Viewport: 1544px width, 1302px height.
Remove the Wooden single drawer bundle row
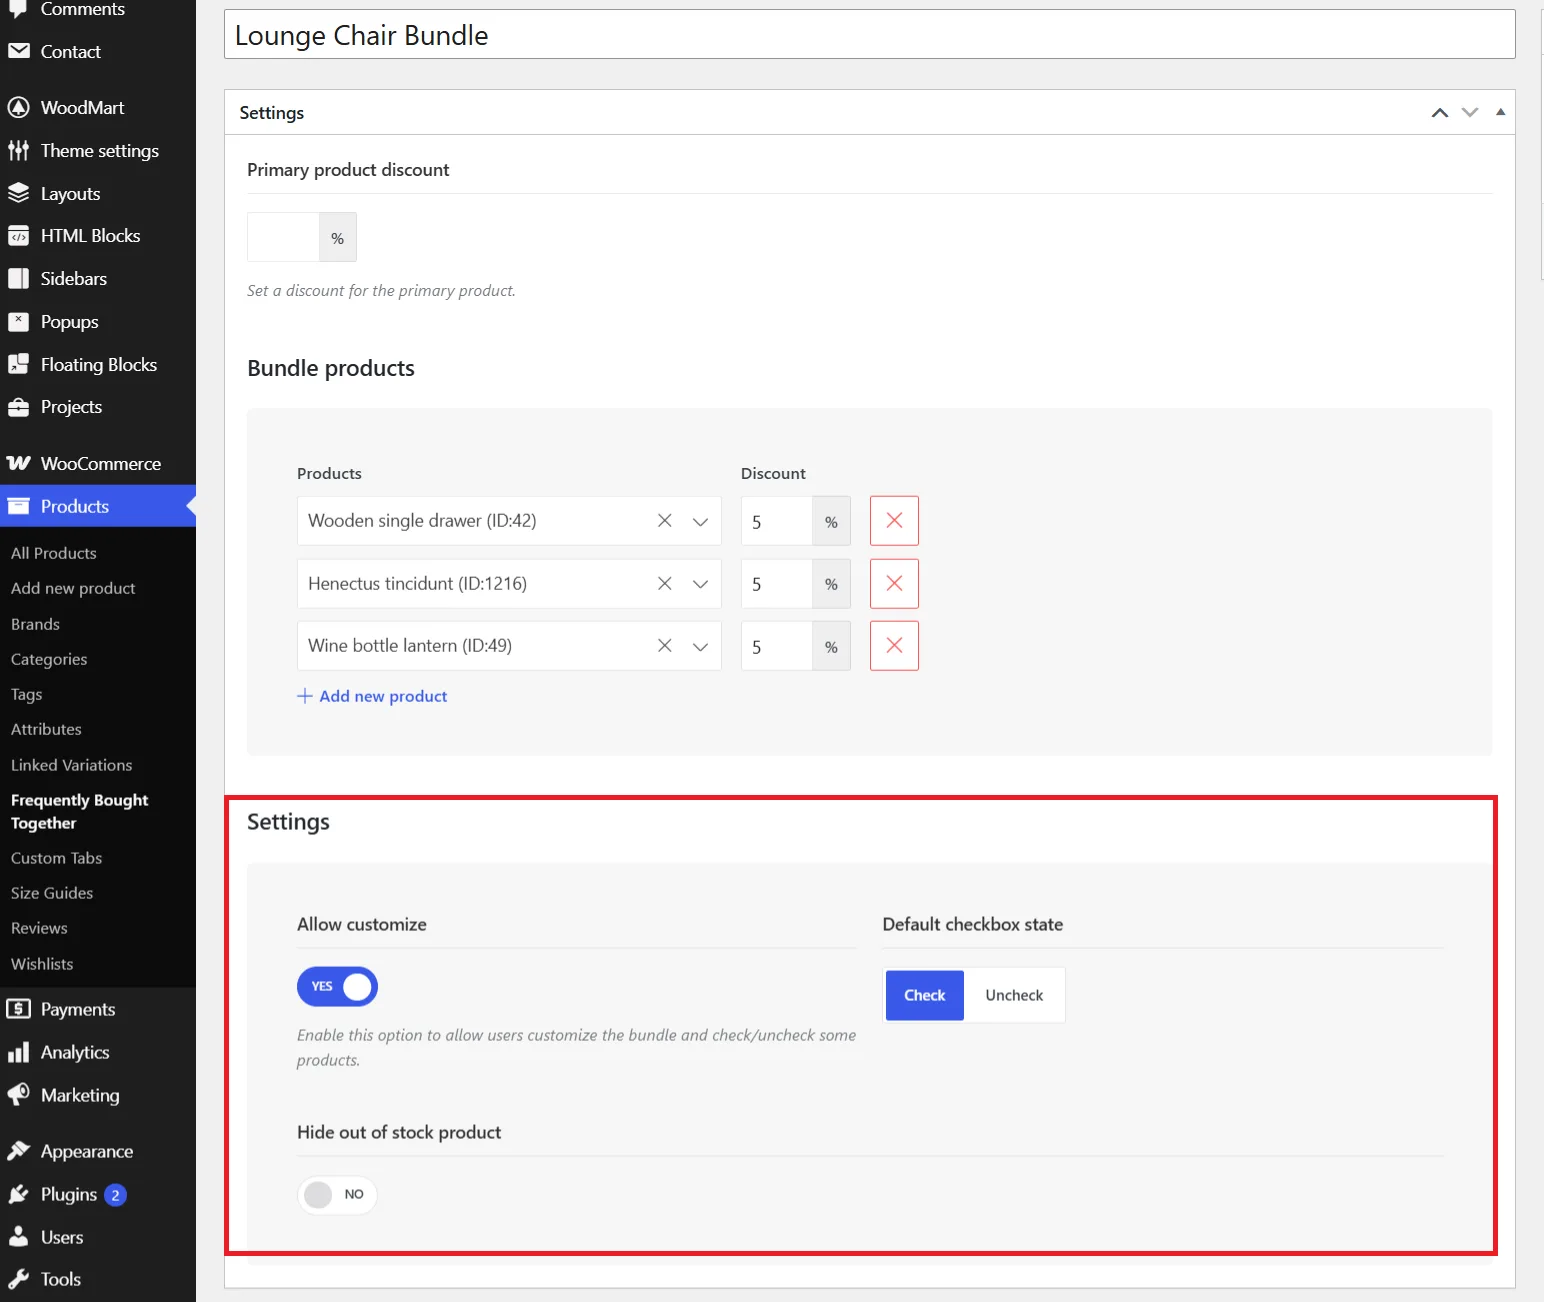click(894, 521)
